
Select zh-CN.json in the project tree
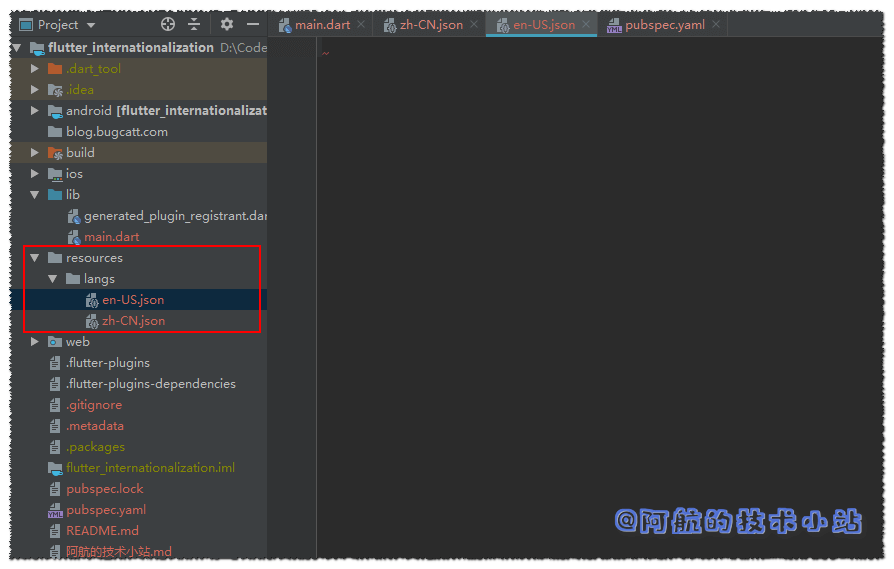click(x=133, y=321)
